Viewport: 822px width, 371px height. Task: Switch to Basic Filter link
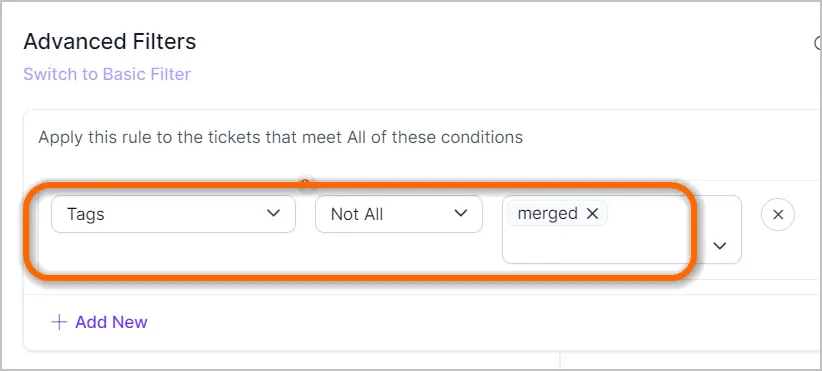[107, 74]
